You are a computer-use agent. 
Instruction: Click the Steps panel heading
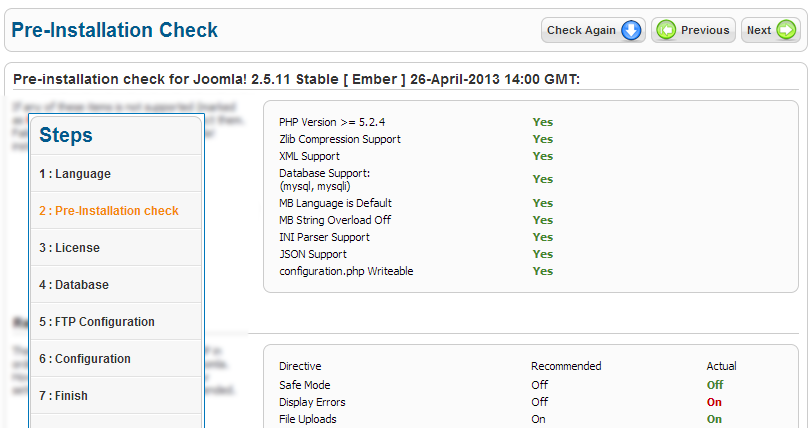66,135
